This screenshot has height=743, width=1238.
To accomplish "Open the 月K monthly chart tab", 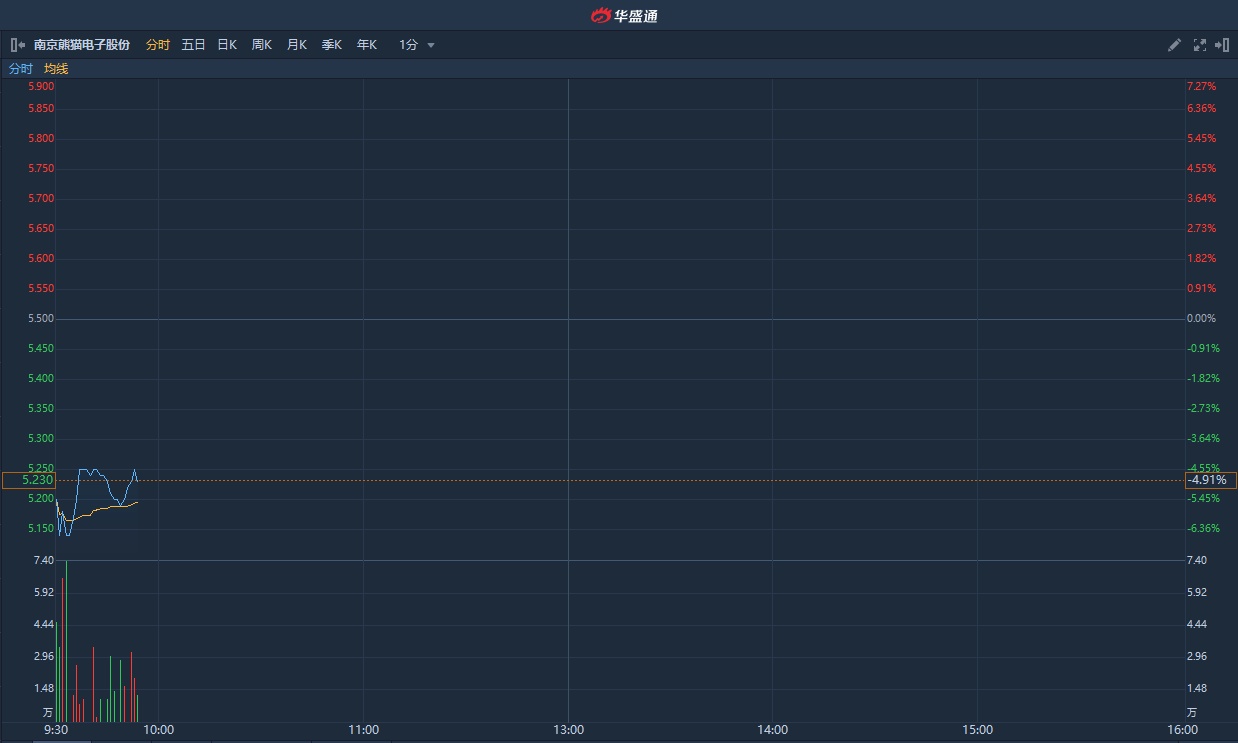I will pos(297,45).
